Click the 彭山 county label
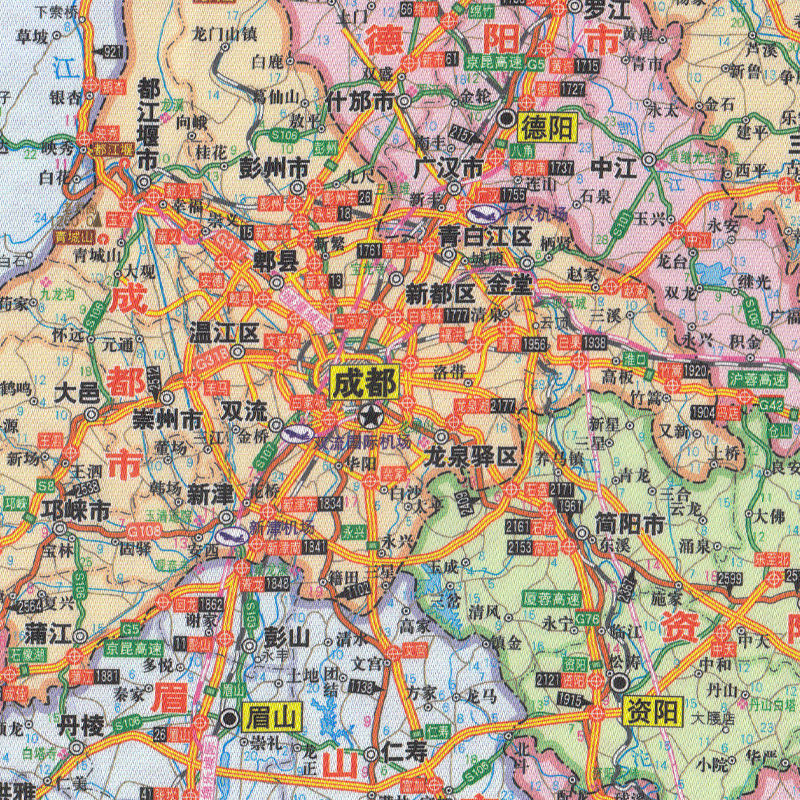The width and height of the screenshot is (800, 800). (287, 637)
